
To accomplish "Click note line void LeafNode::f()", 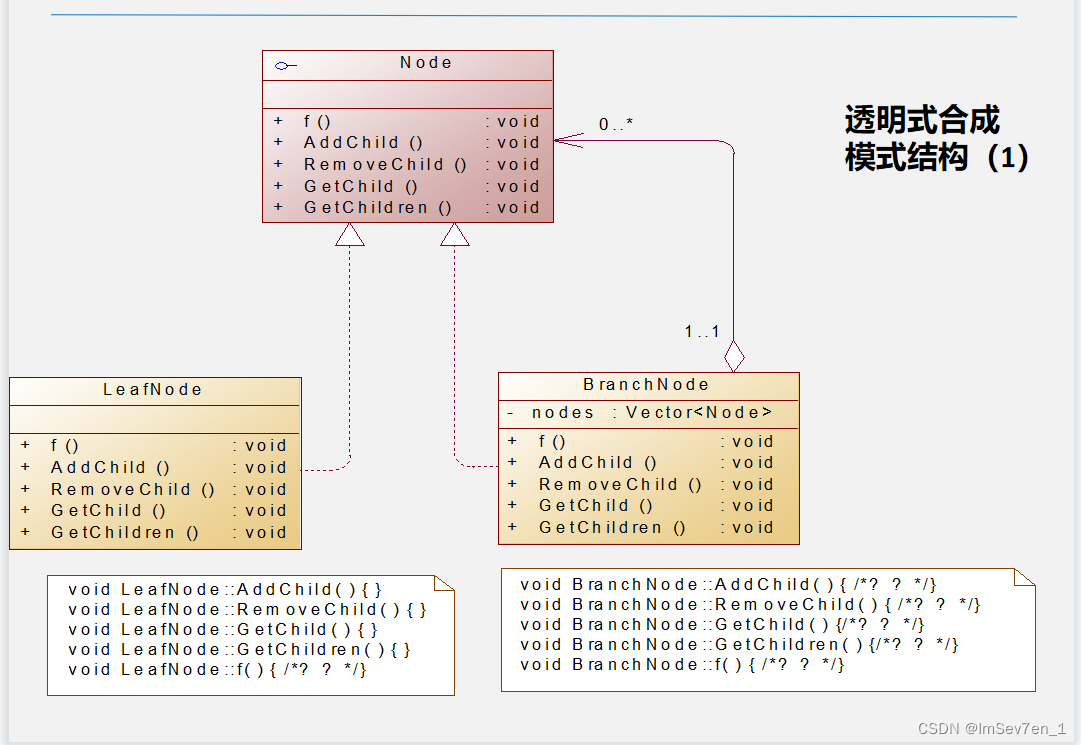I will tap(217, 670).
